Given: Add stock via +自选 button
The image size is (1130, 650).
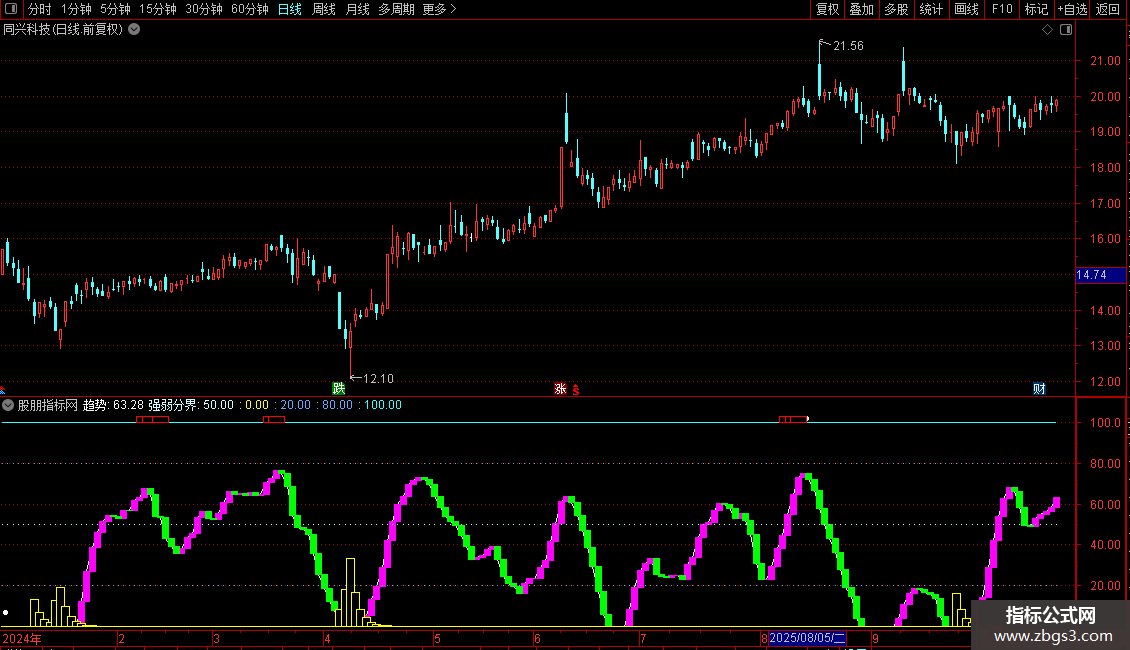Looking at the screenshot, I should (1072, 9).
